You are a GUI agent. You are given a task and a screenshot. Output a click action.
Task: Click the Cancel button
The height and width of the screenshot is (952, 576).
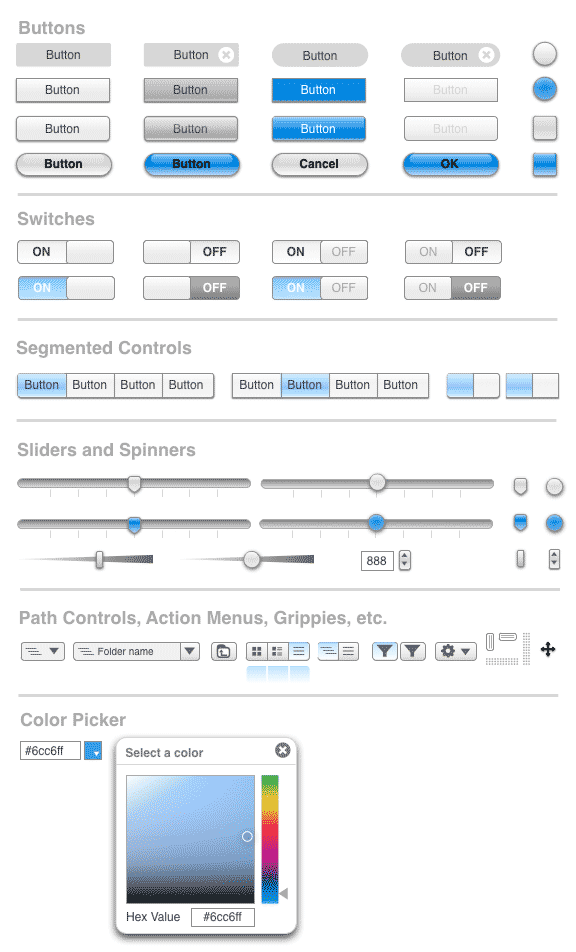tap(319, 164)
